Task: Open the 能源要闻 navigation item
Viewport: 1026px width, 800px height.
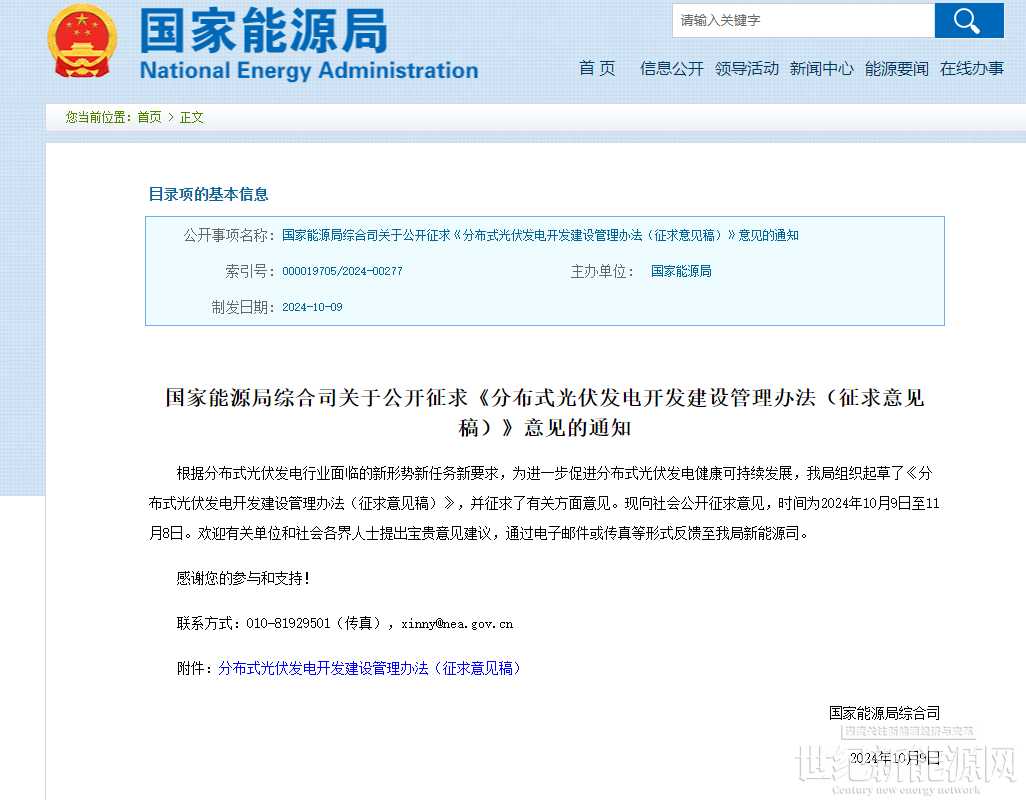Action: point(896,68)
